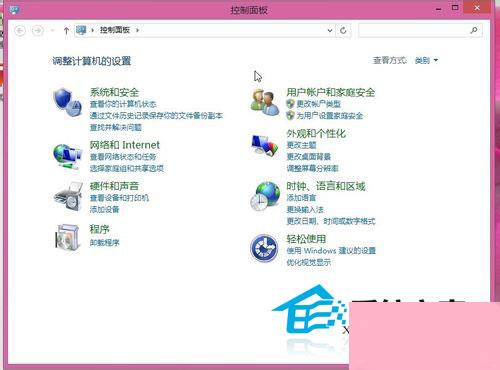Click 为用户设置家庭安全 link
Image resolution: width=500 pixels, height=370 pixels.
330,116
